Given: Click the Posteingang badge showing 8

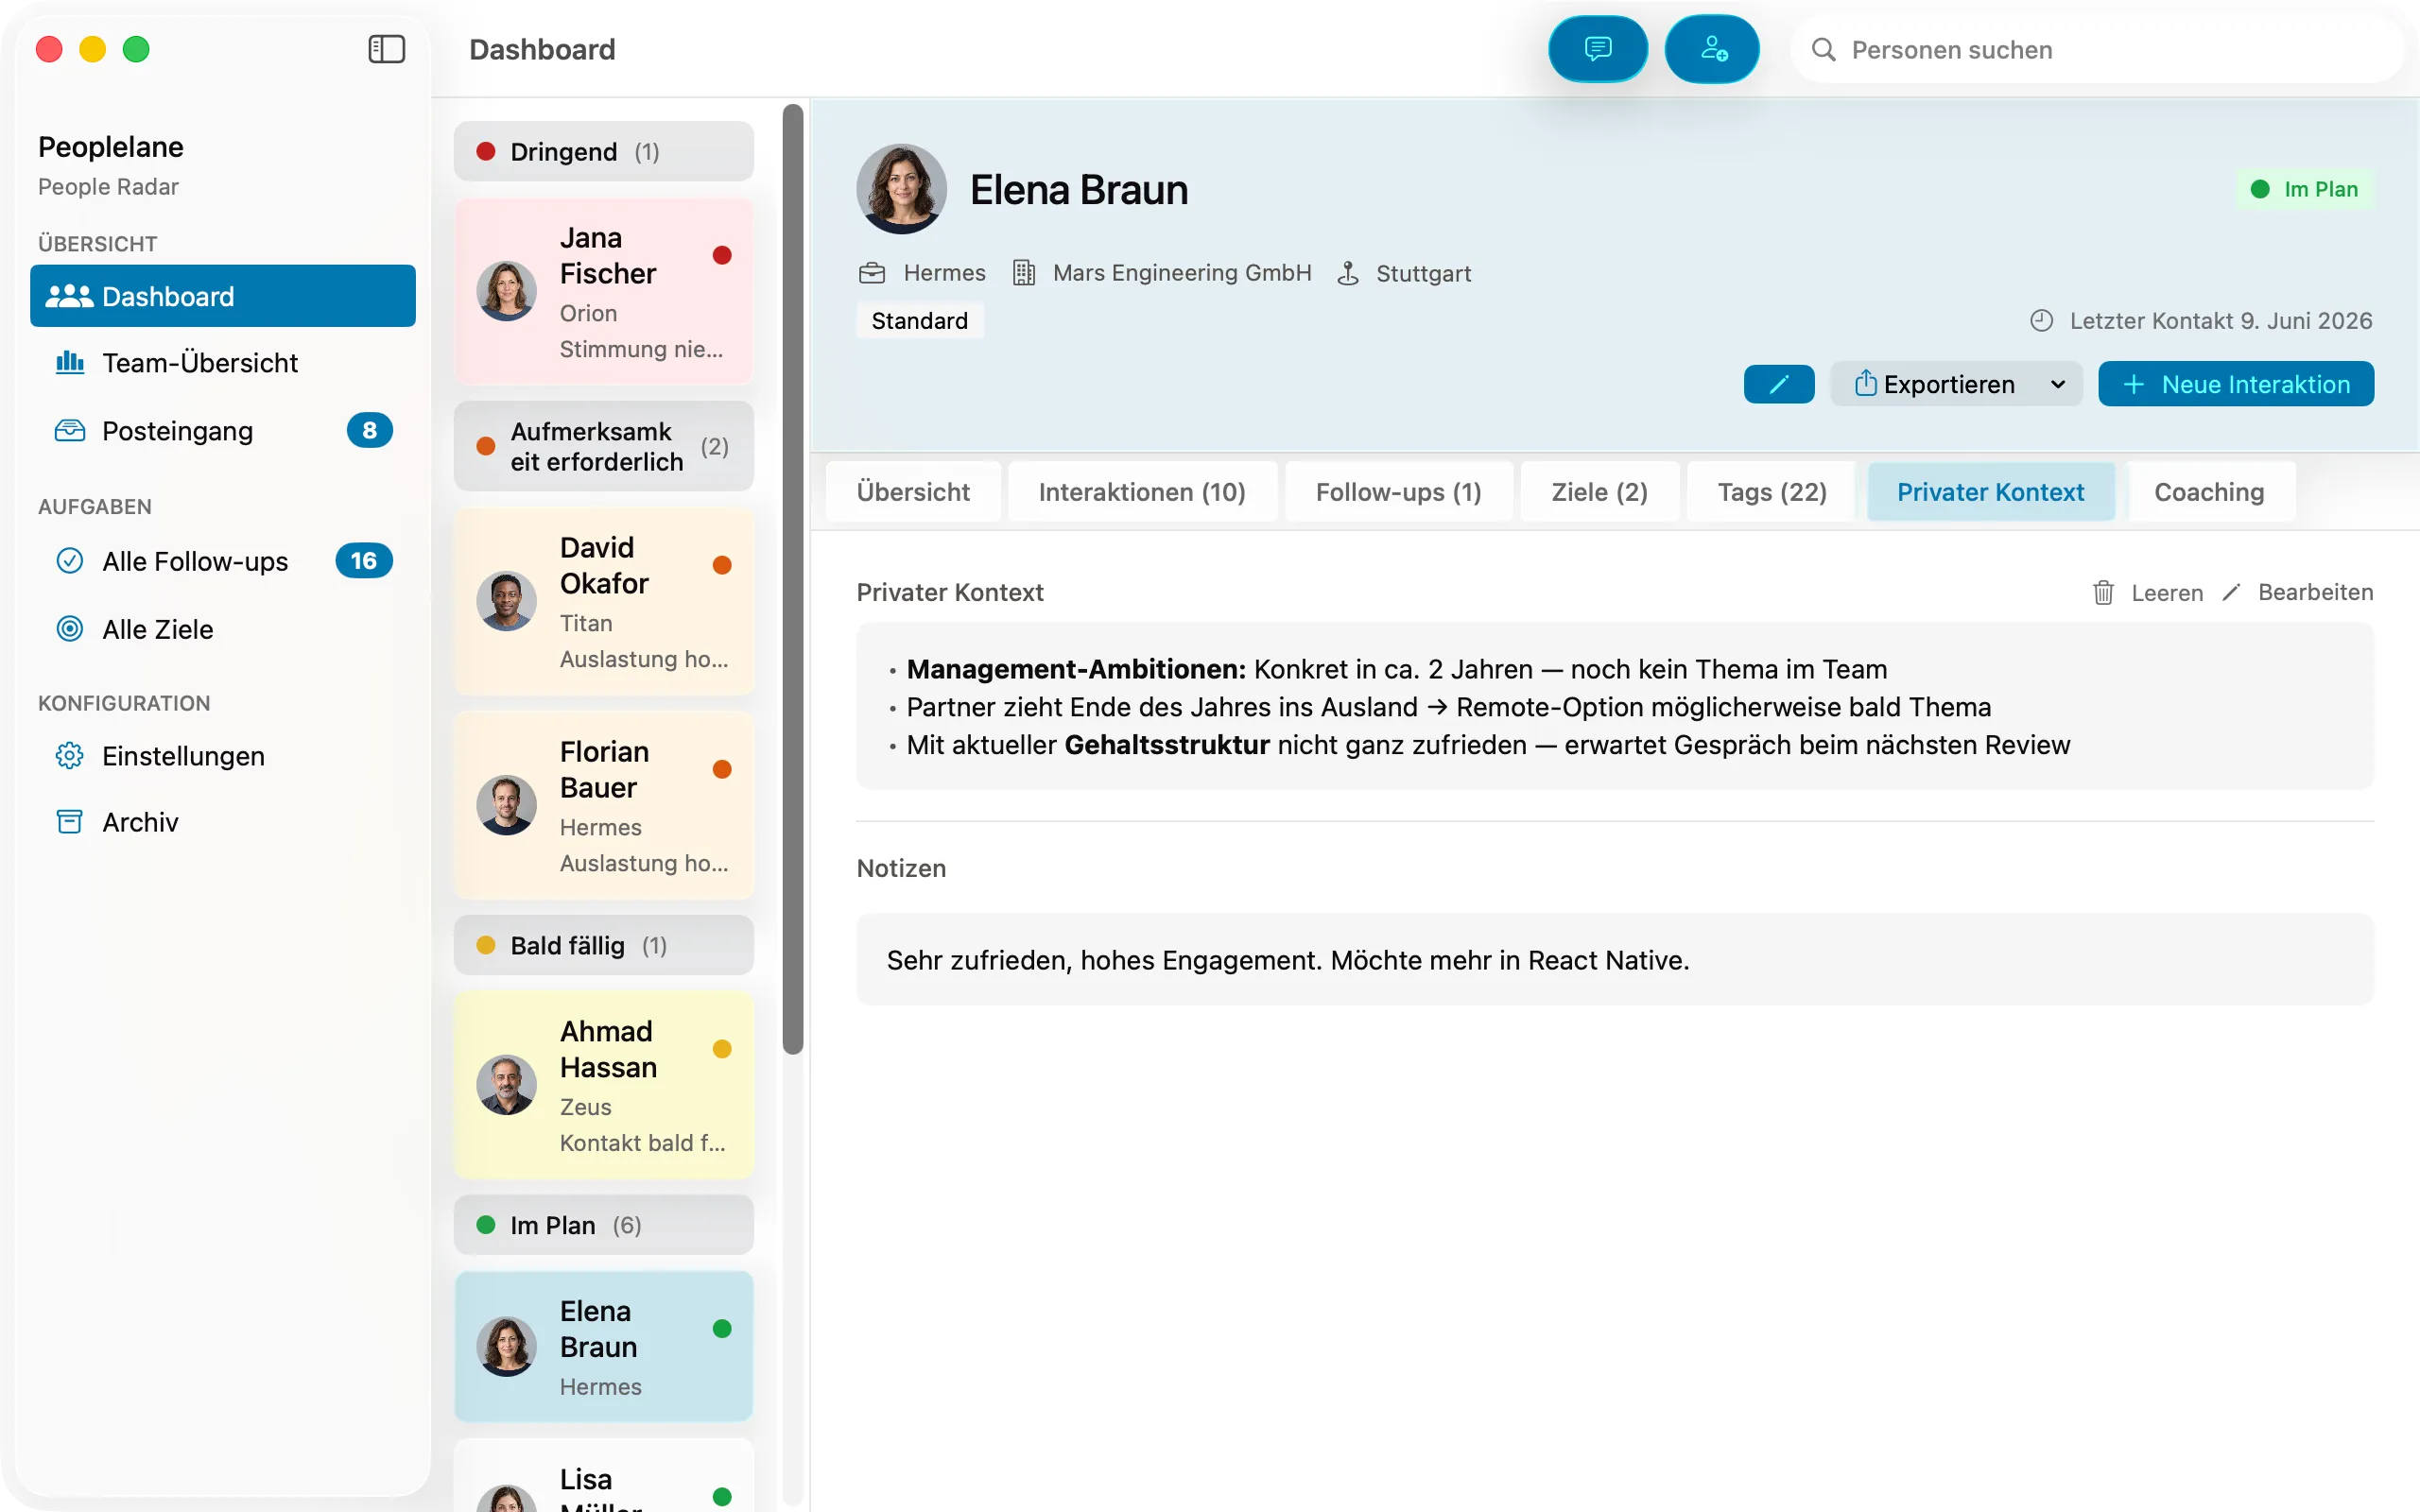Looking at the screenshot, I should (x=369, y=430).
